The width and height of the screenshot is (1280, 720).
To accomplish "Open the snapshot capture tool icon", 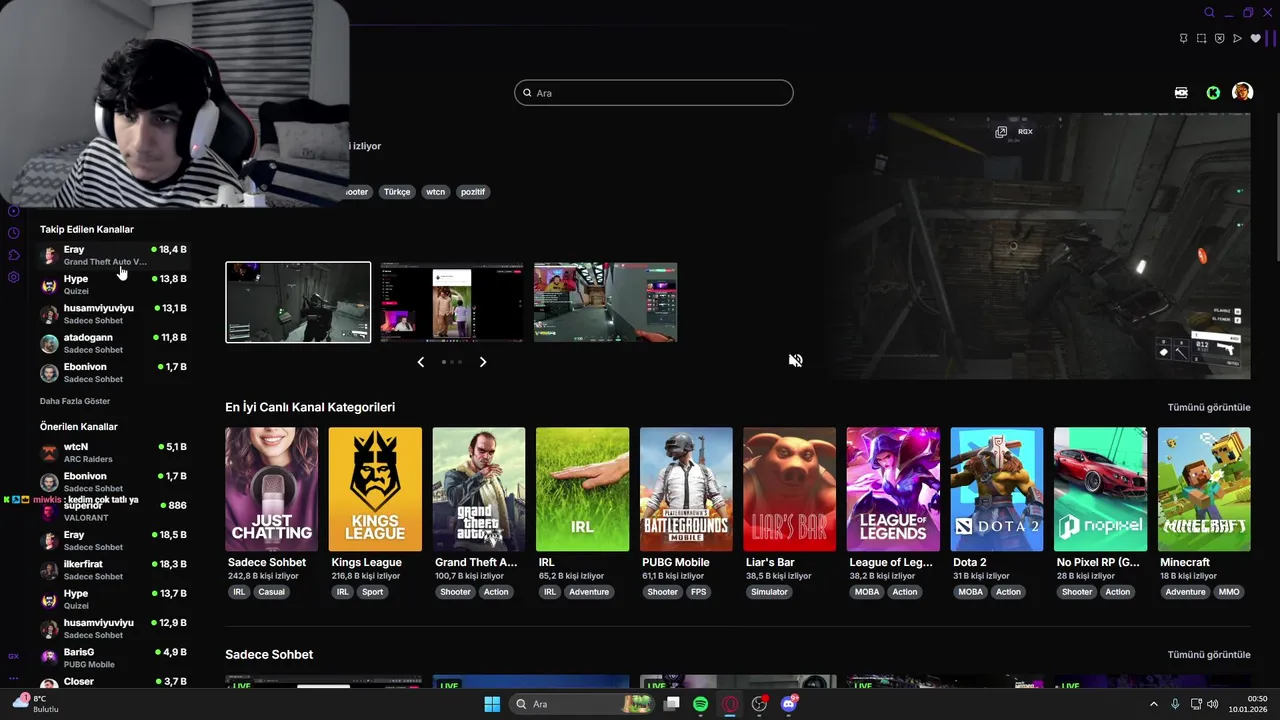I will [1201, 39].
